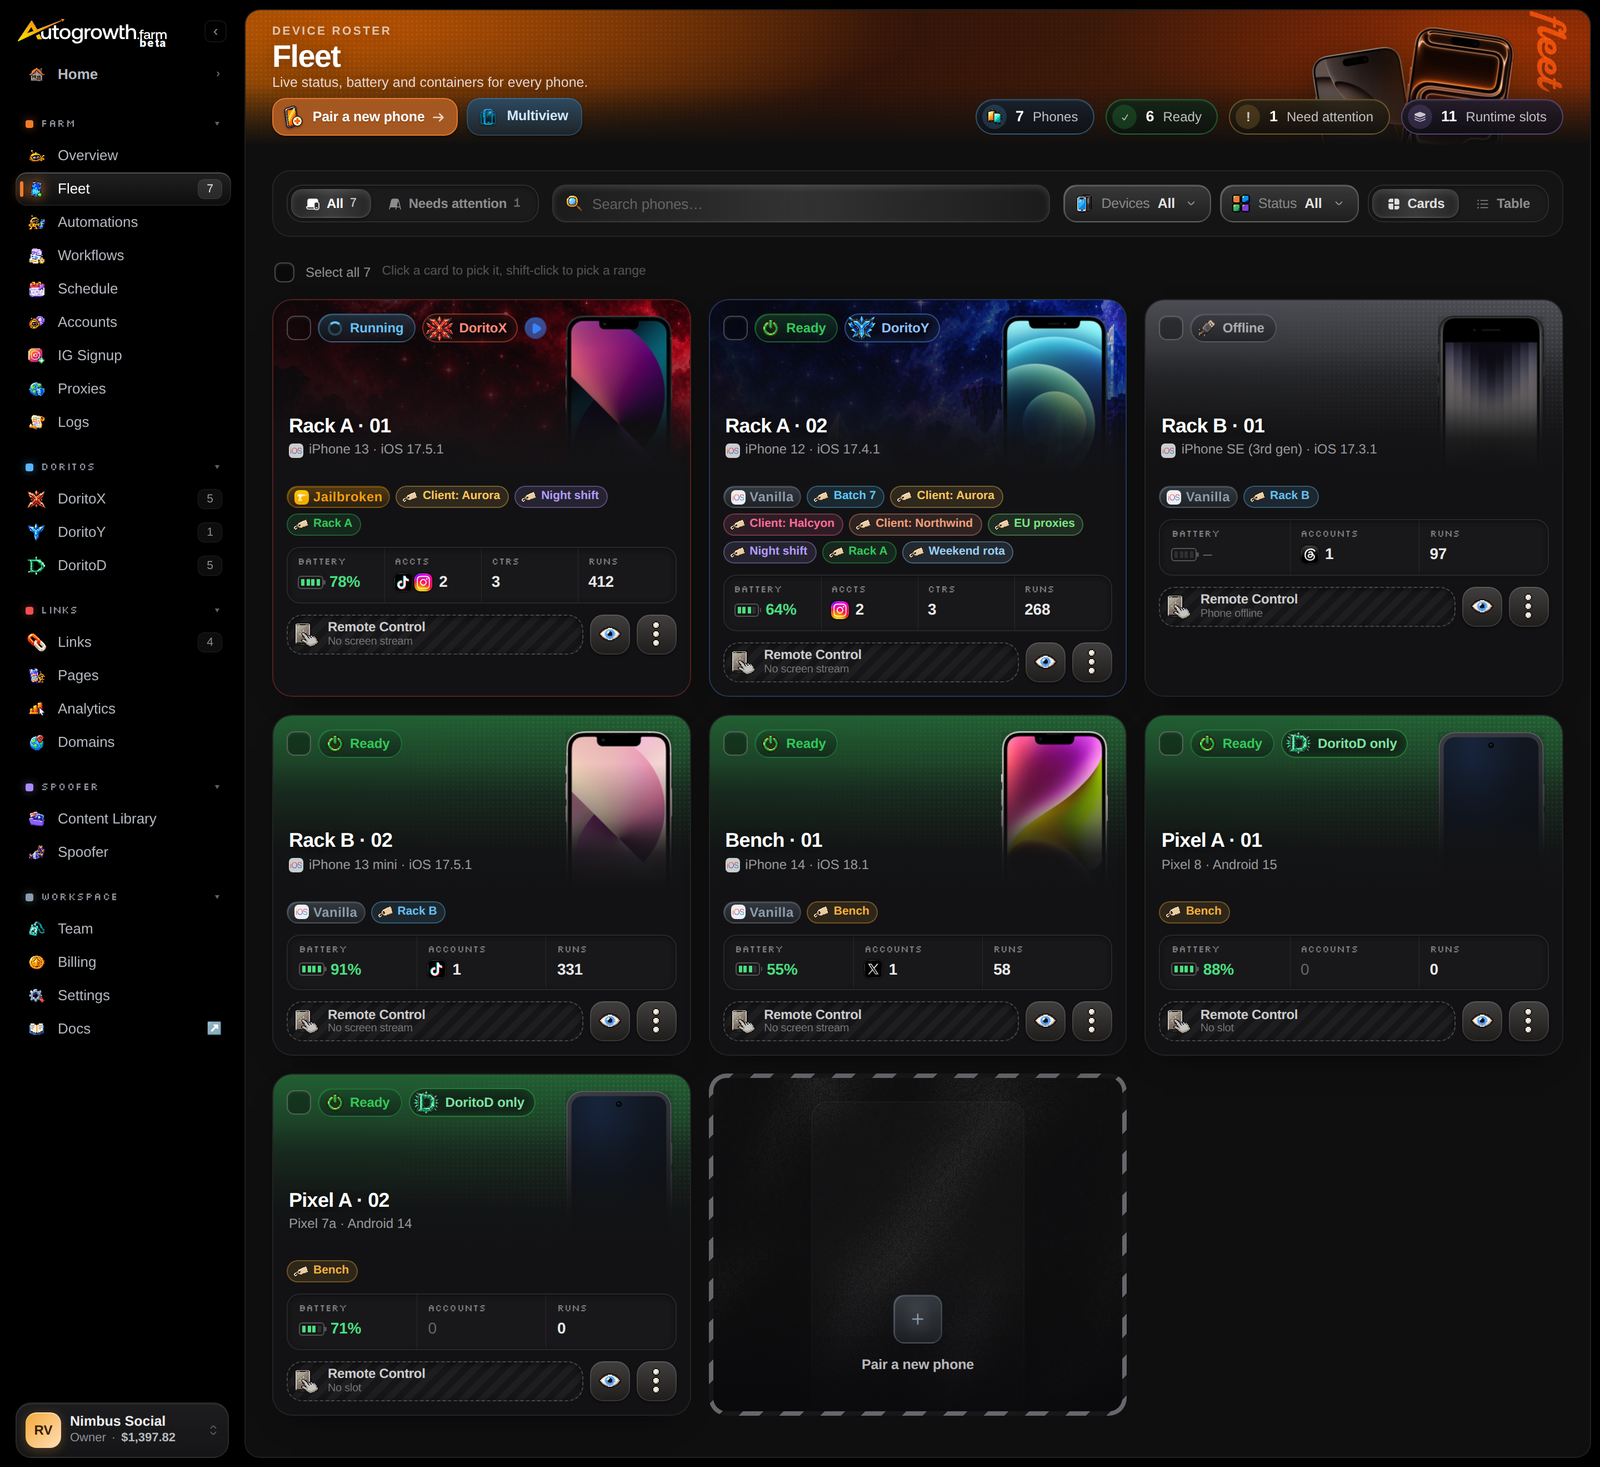The image size is (1600, 1467).
Task: Open the Status All dropdown filter
Action: tap(1289, 203)
